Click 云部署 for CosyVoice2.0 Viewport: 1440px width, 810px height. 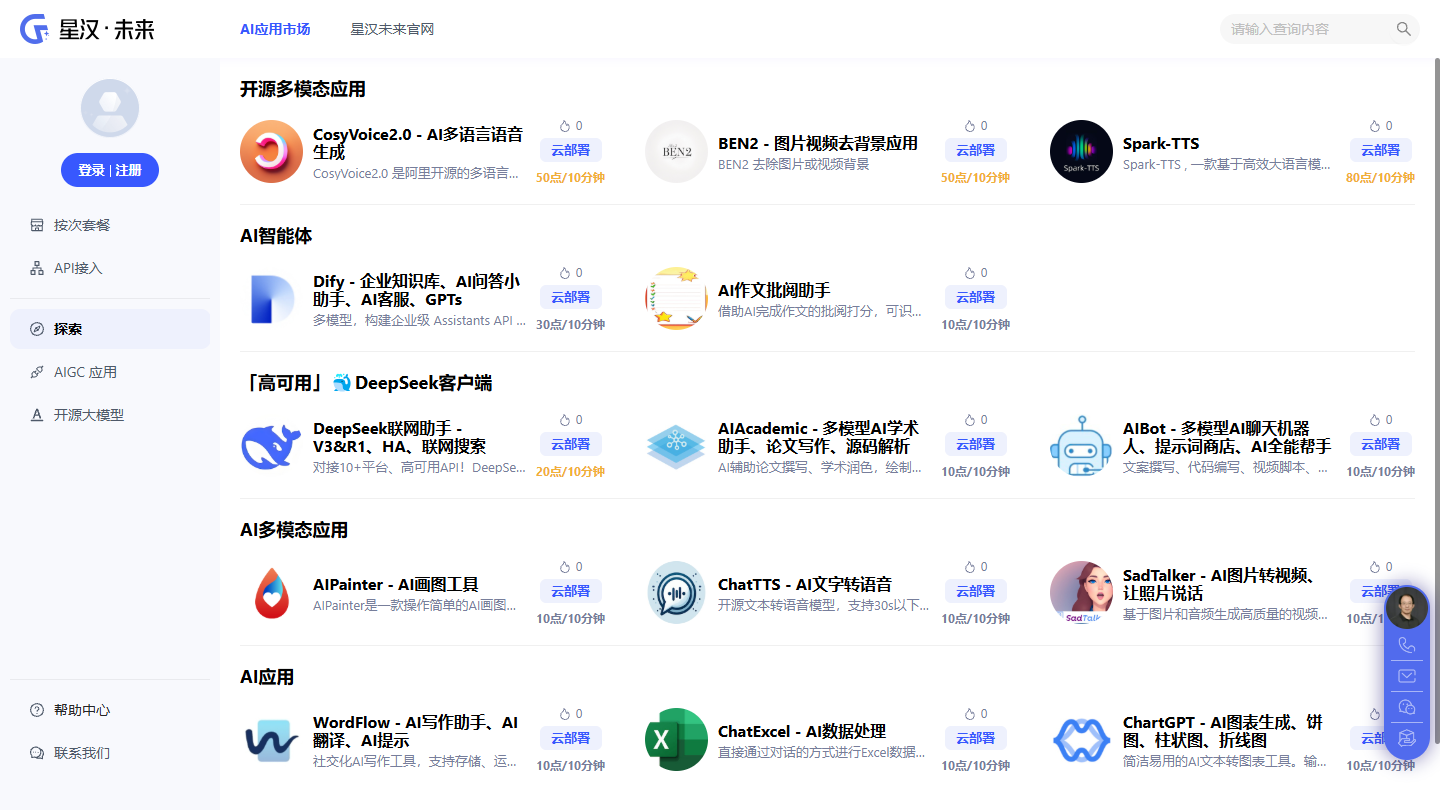pos(570,150)
